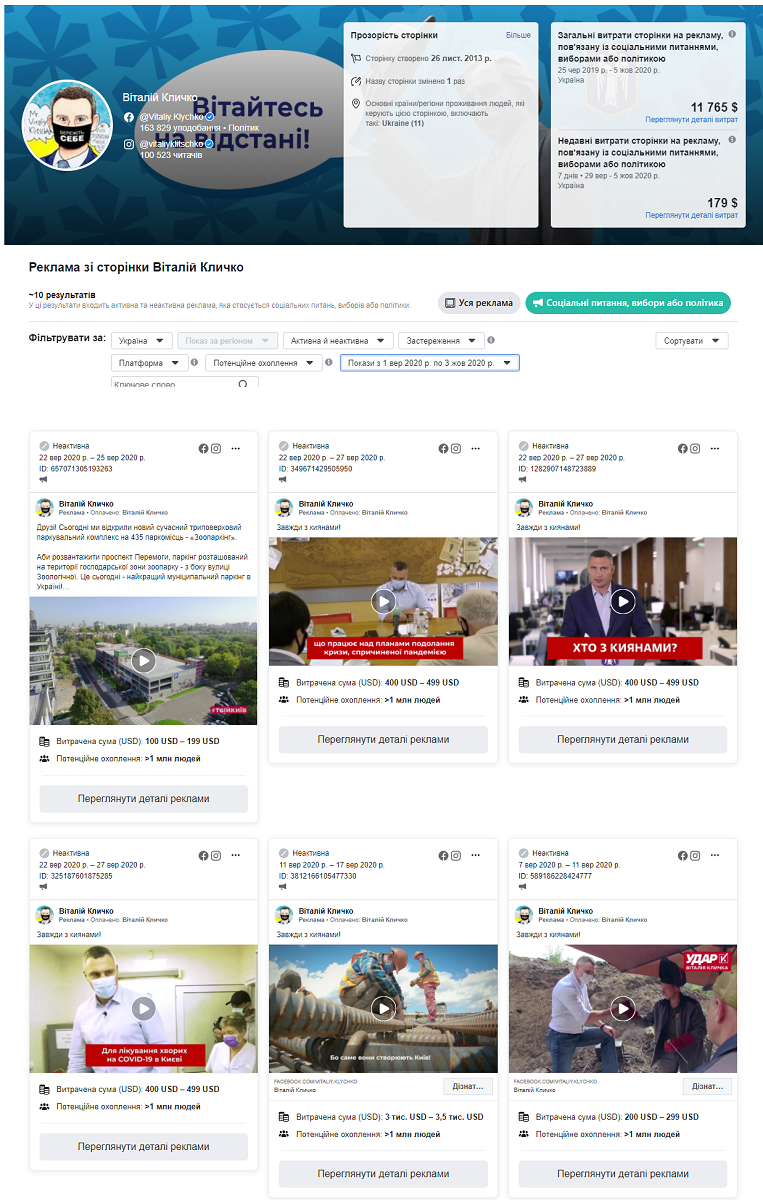Open the "Активна й неактивна" status dropdown
The image size is (763, 1200).
[x=338, y=341]
